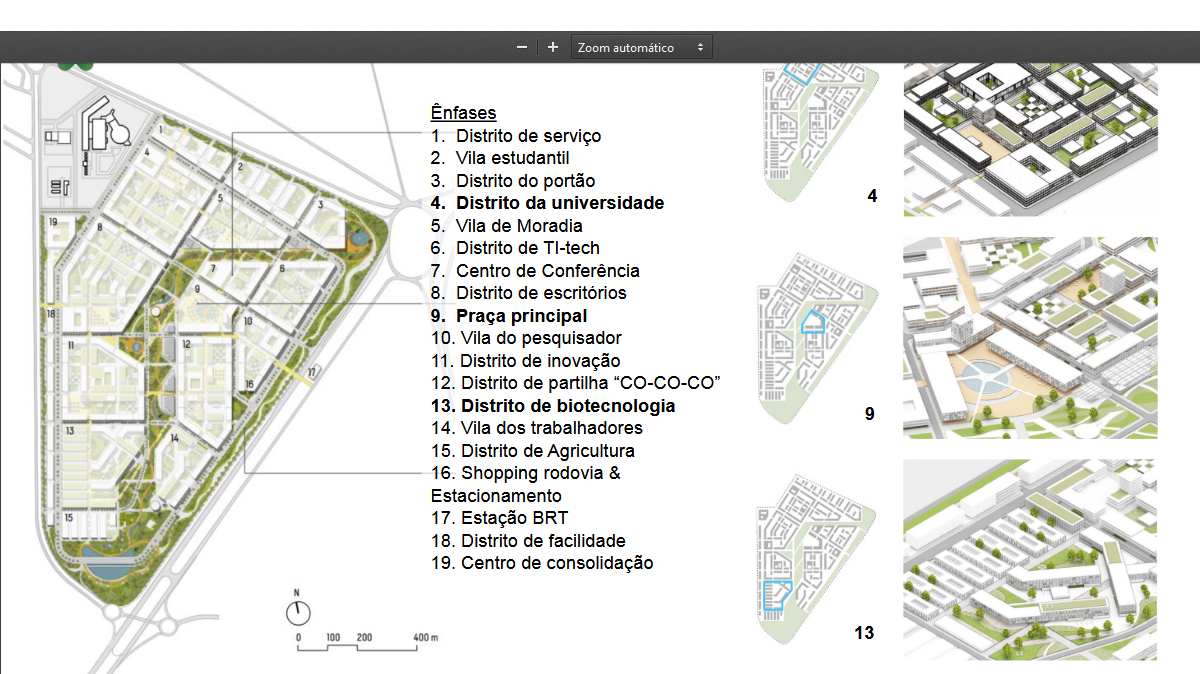
Task: Click the university district 3D rendering
Action: click(x=1030, y=139)
